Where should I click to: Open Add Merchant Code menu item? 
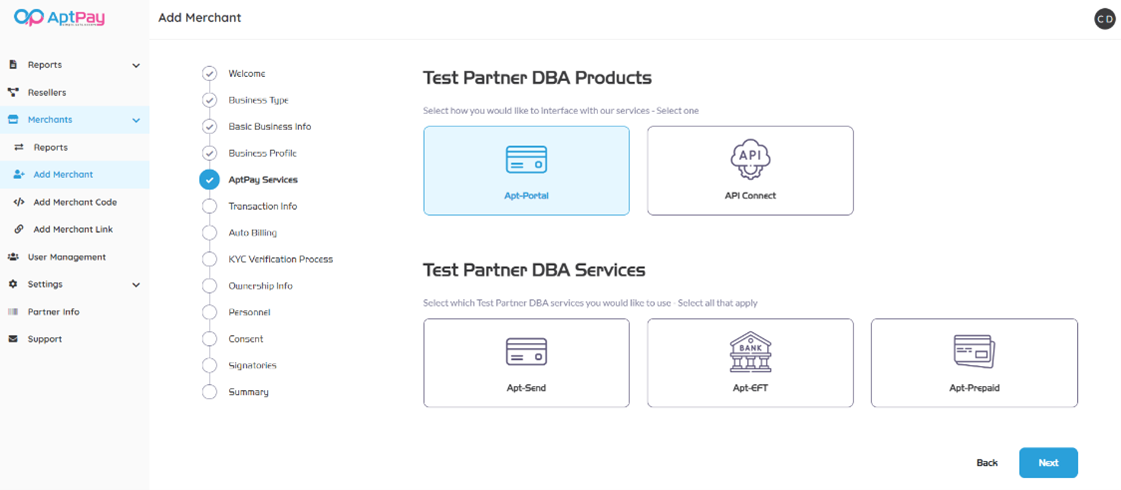coord(75,202)
